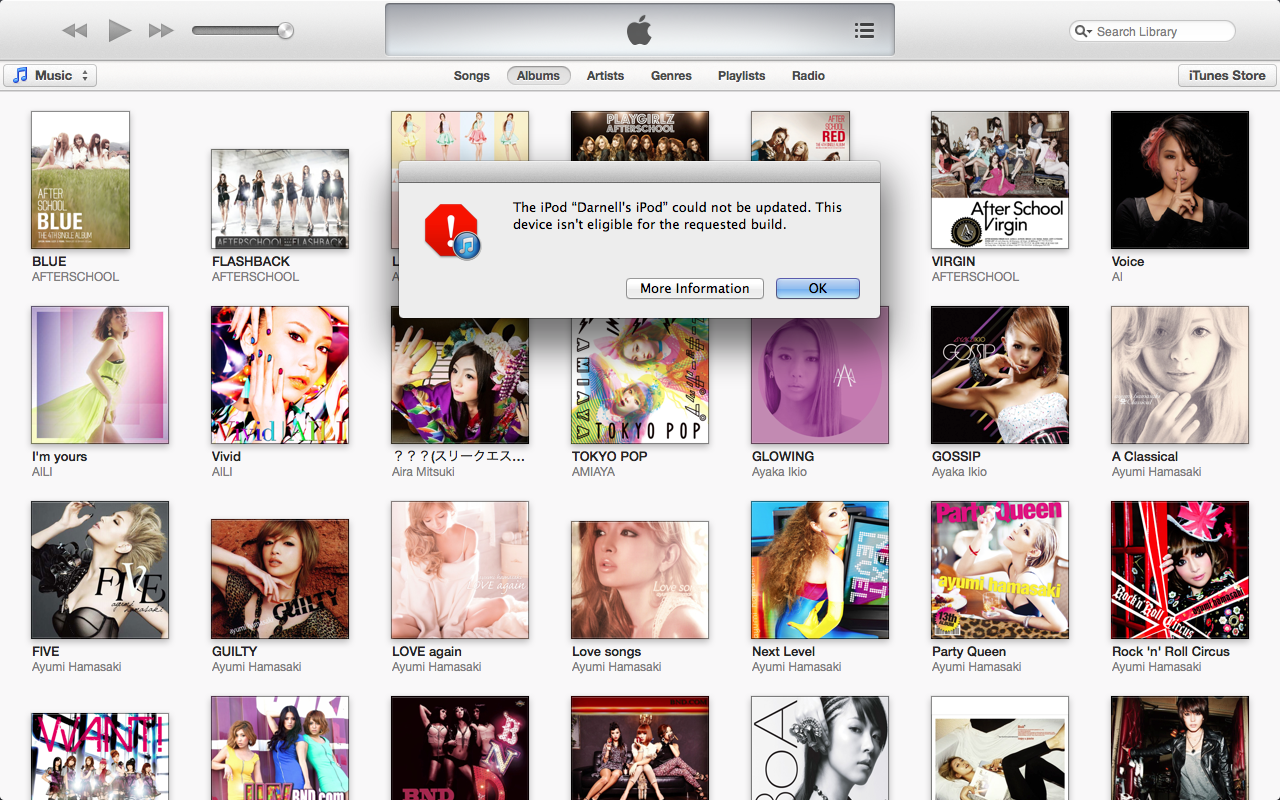Screen dimensions: 1280x800
Task: Click the 'VIRGIN' album title text
Action: click(x=953, y=261)
